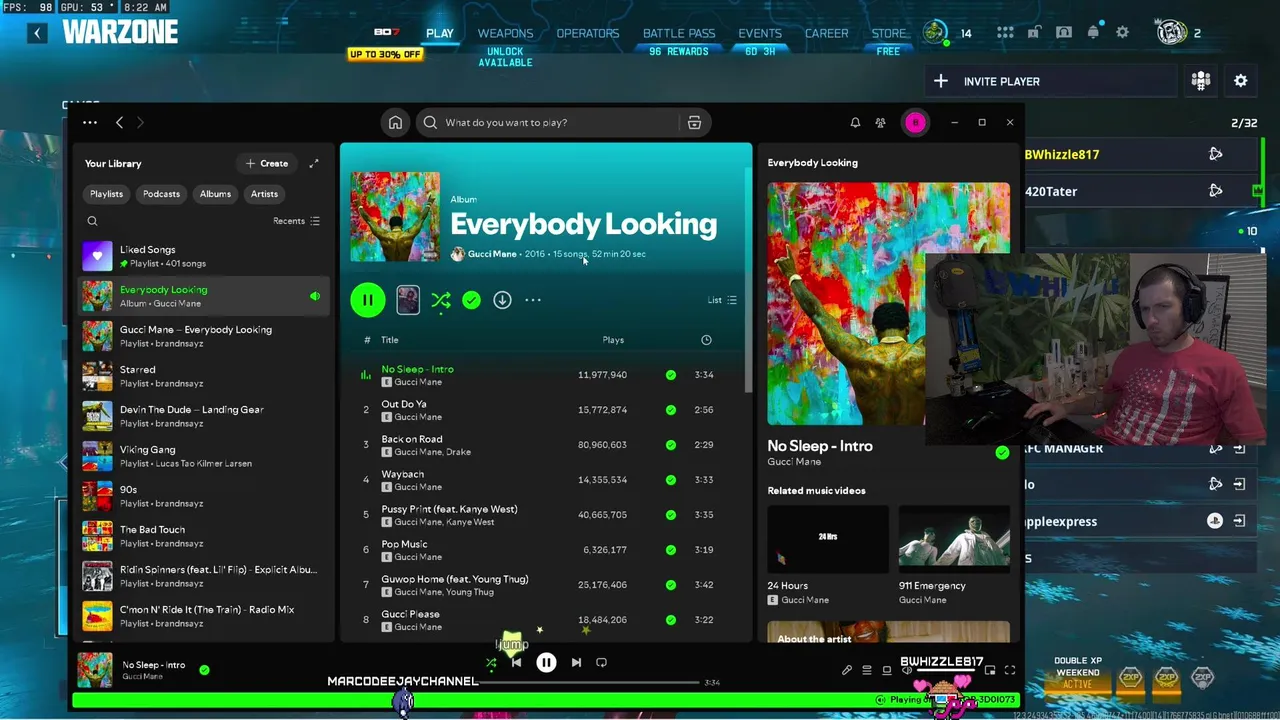1280x720 pixels.
Task: Click the album preview thumbnail next to pause
Action: [x=408, y=300]
